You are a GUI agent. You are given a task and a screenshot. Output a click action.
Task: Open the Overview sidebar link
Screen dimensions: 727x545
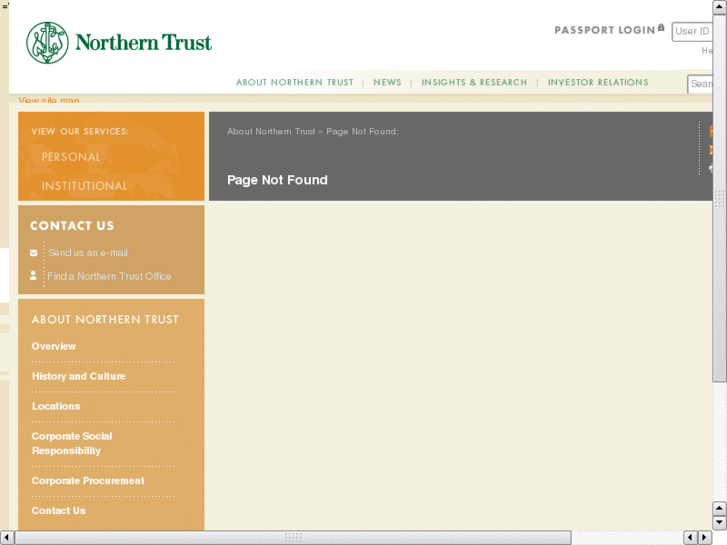point(54,346)
